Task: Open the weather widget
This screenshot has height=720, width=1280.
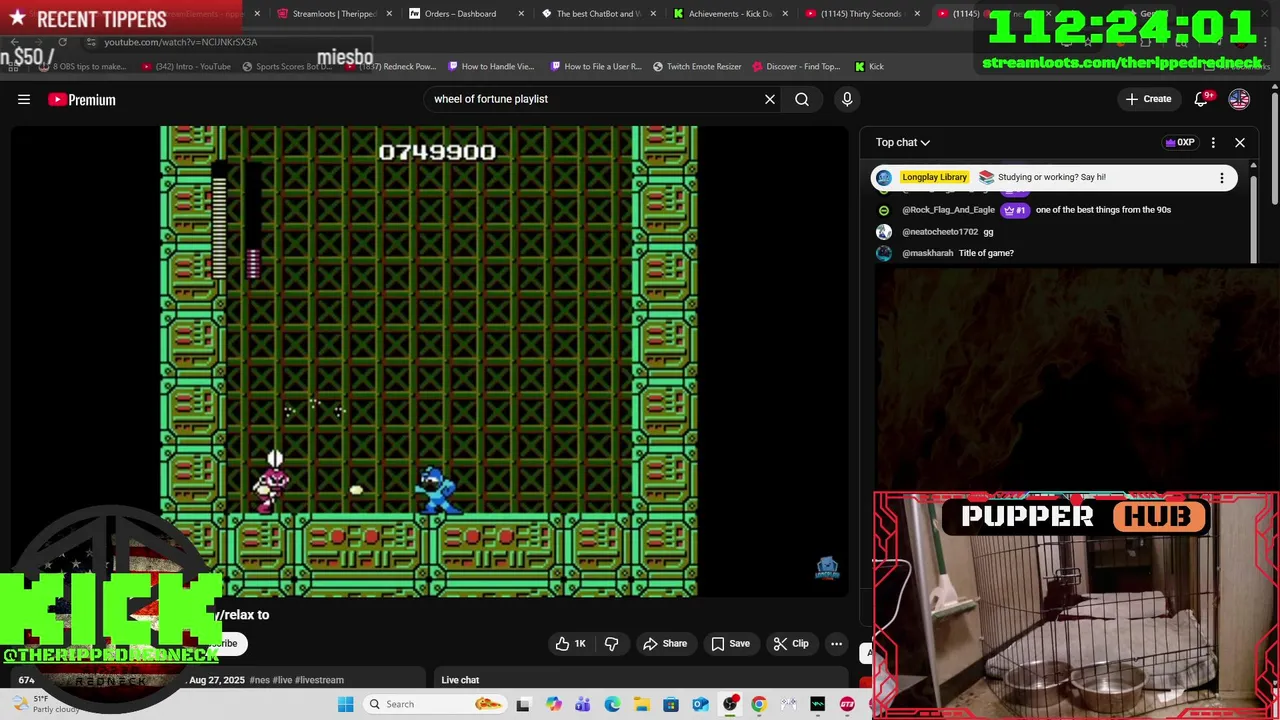Action: pos(45,704)
